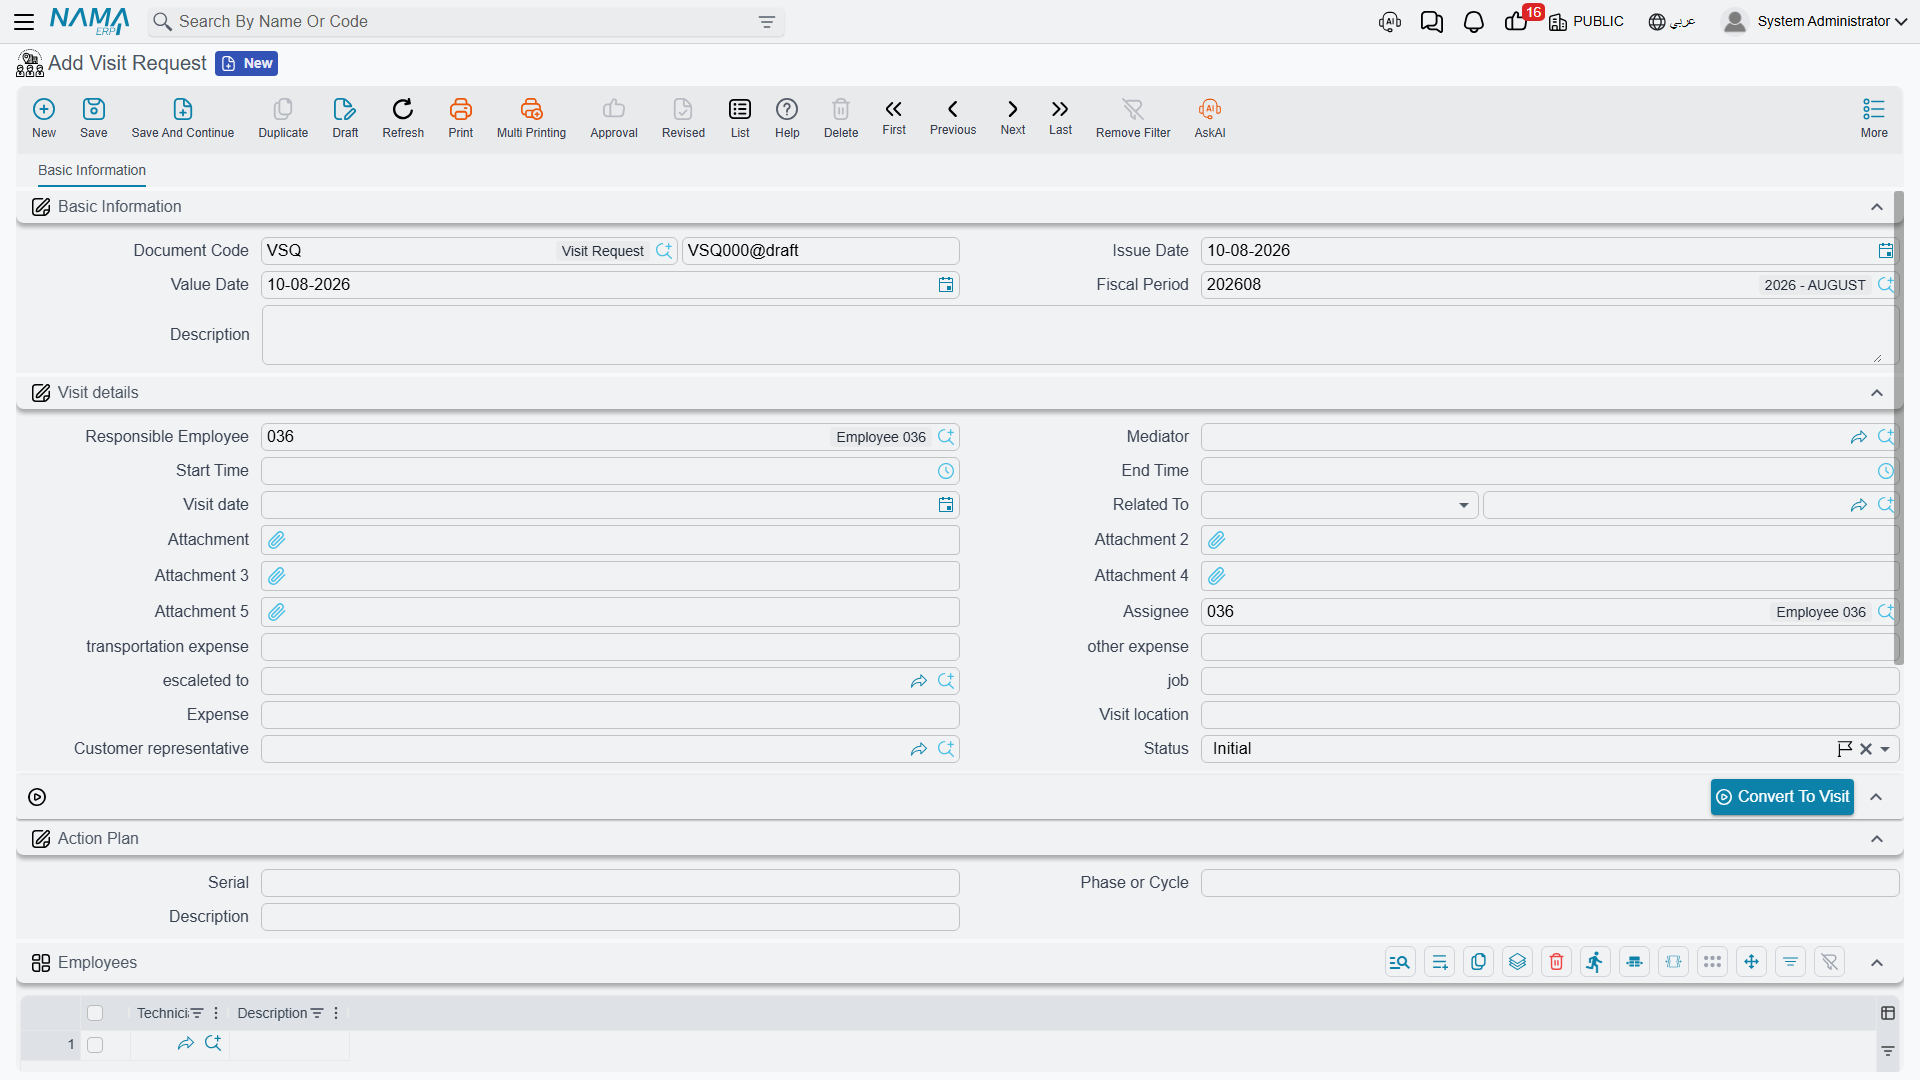Open the More toolbar menu
Screen dimensions: 1920x1080
[1874, 118]
